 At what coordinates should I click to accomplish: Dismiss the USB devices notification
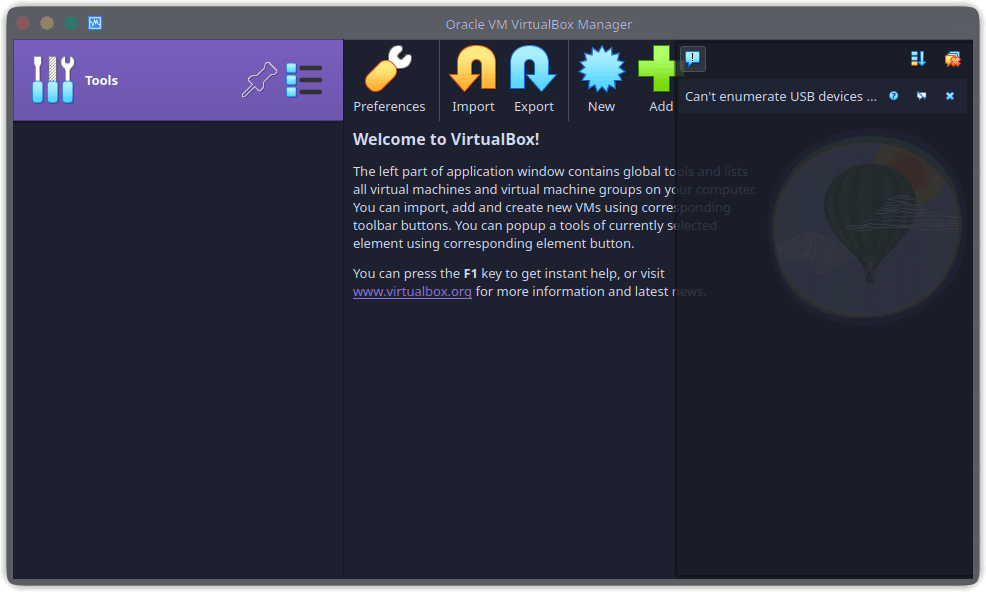coord(950,96)
